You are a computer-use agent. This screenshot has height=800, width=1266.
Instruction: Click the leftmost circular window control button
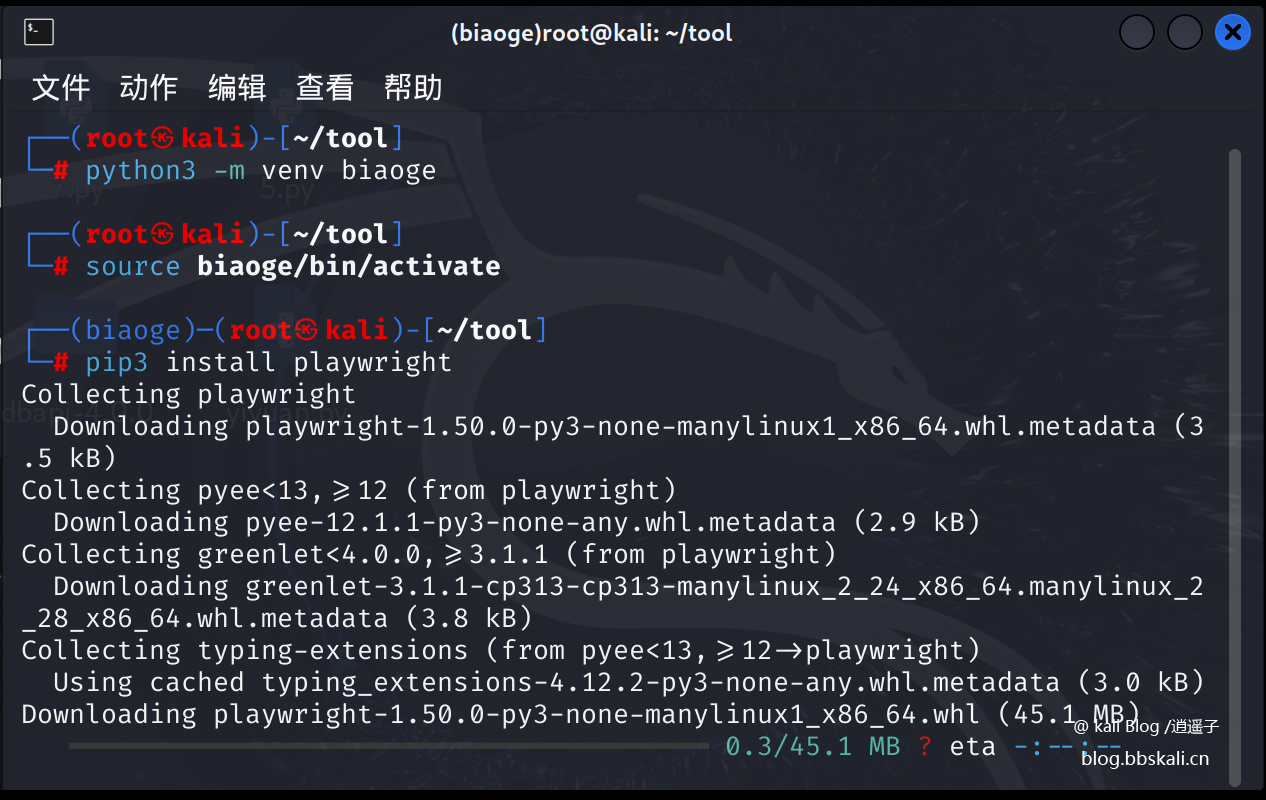pyautogui.click(x=1136, y=31)
